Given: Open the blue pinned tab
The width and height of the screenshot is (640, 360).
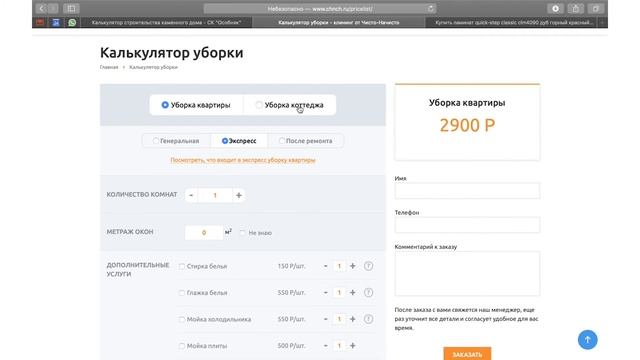Looking at the screenshot, I should (x=56, y=22).
